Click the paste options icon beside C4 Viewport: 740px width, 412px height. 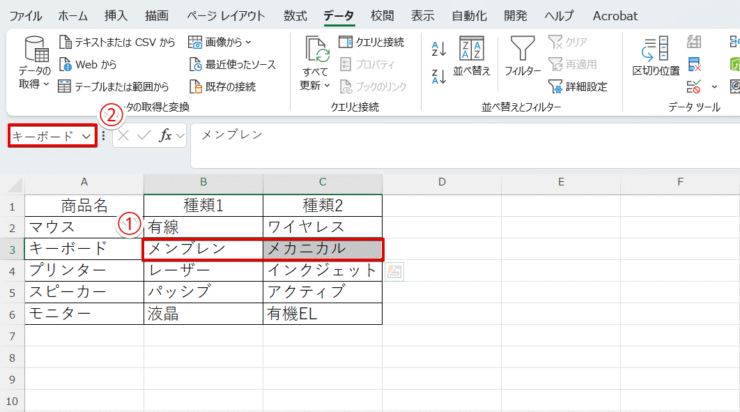tap(395, 271)
